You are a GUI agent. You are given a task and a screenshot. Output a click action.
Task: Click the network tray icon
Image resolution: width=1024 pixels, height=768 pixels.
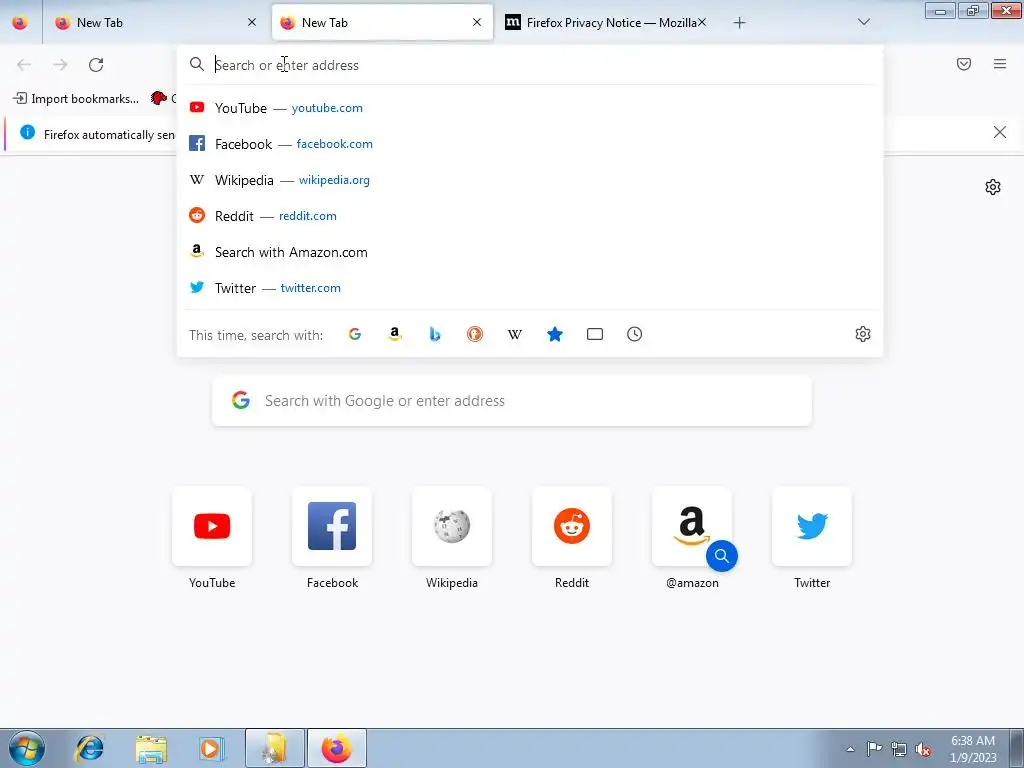[899, 749]
